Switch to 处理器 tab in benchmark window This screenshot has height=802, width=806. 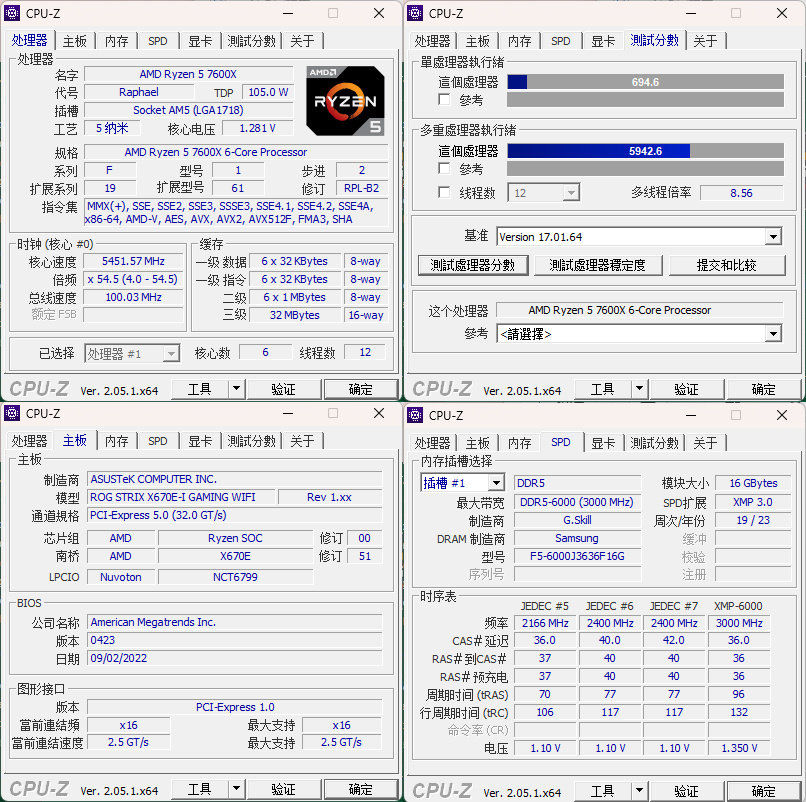click(432, 41)
